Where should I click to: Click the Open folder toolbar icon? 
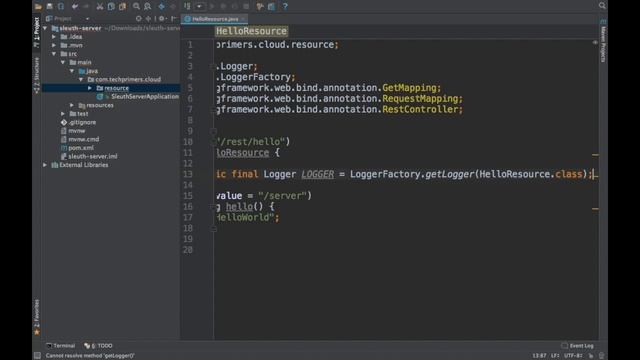[x=38, y=6]
